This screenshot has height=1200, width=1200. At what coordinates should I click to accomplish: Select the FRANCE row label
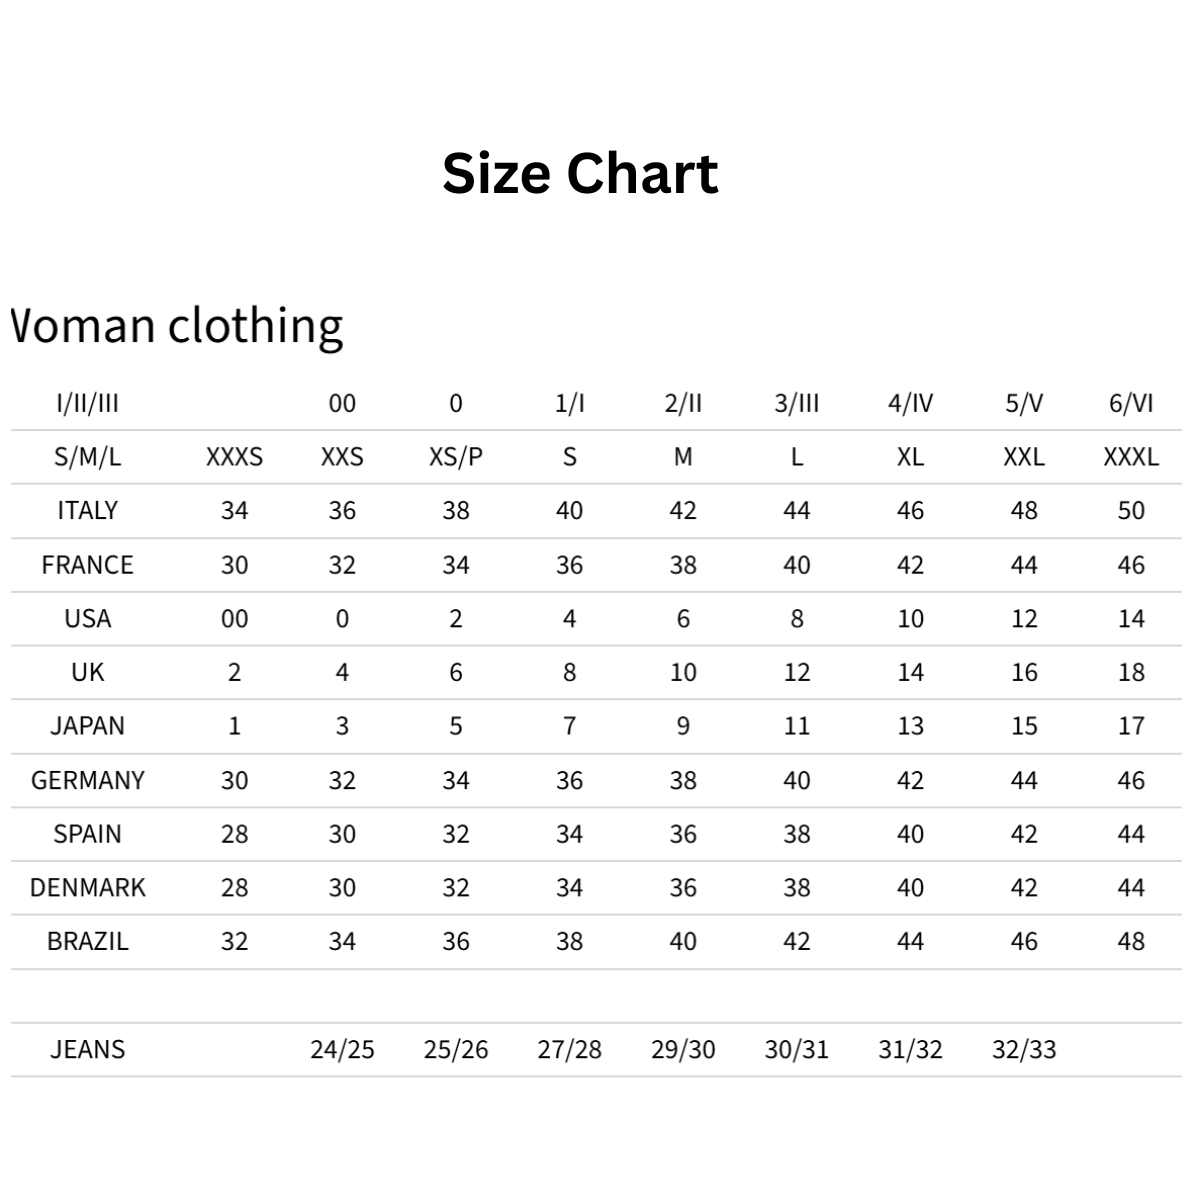[88, 565]
